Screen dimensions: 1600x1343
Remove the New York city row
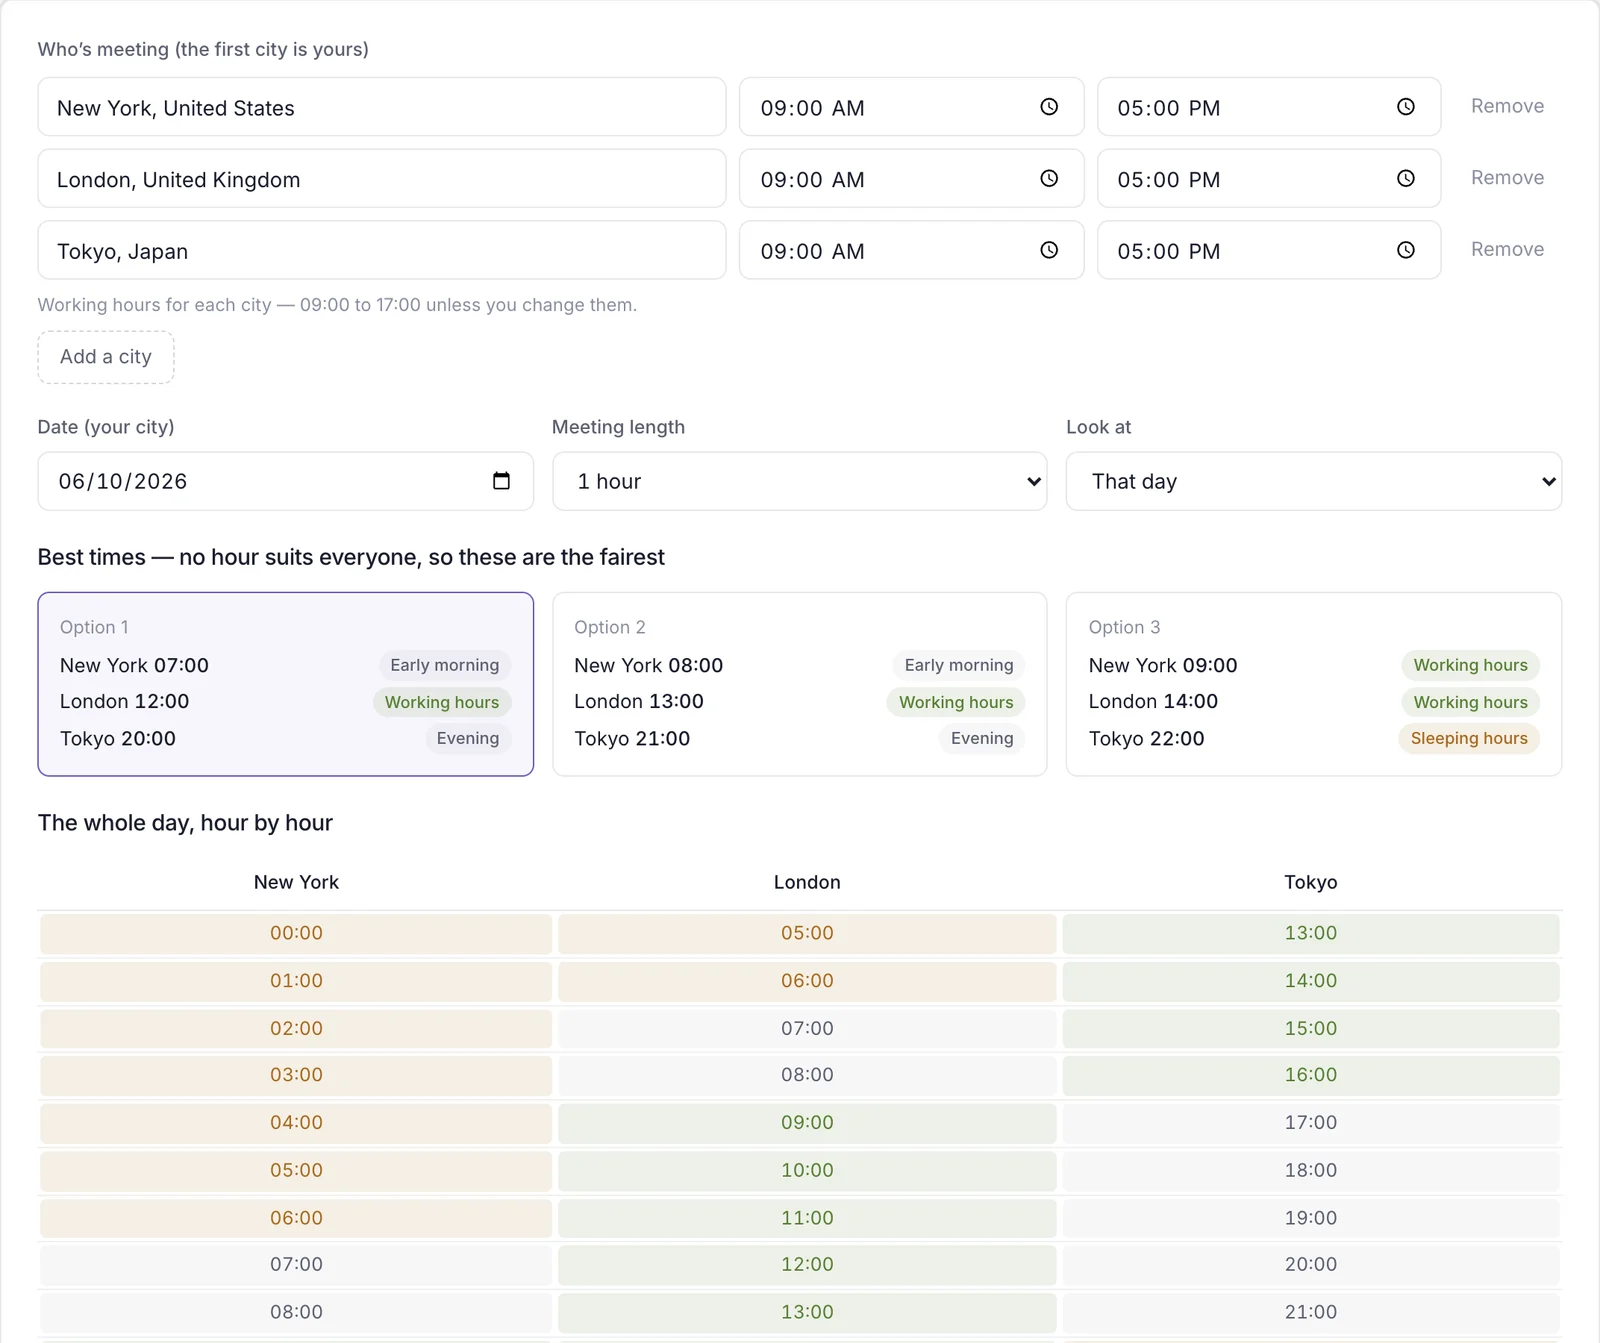[1507, 106]
